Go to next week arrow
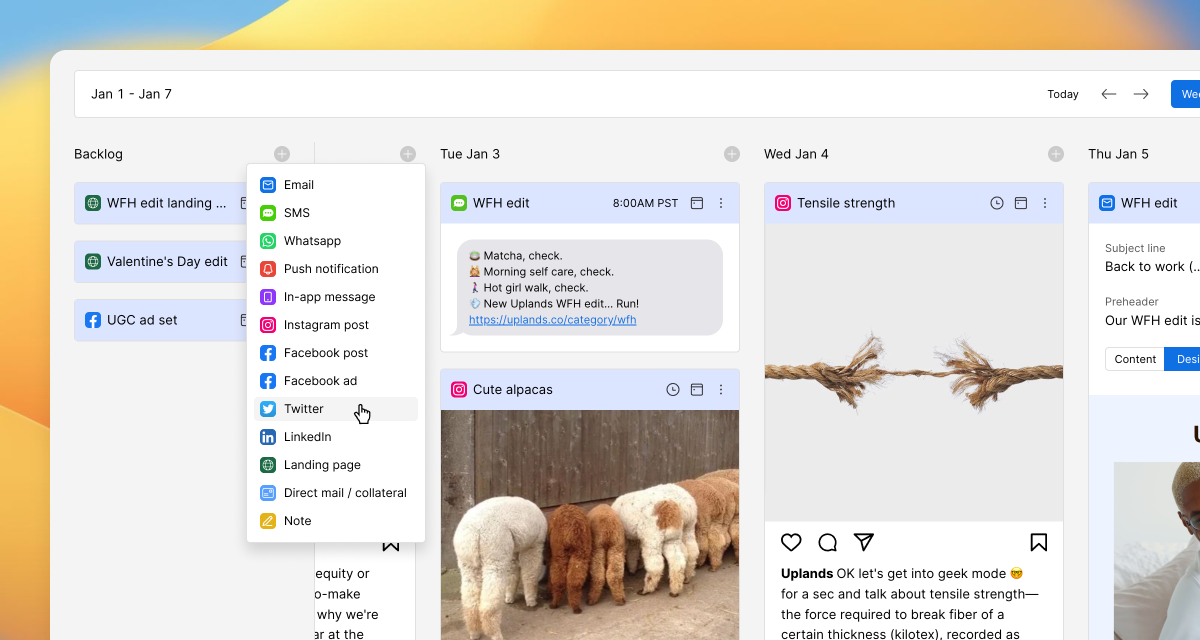Image resolution: width=1200 pixels, height=640 pixels. point(1141,94)
